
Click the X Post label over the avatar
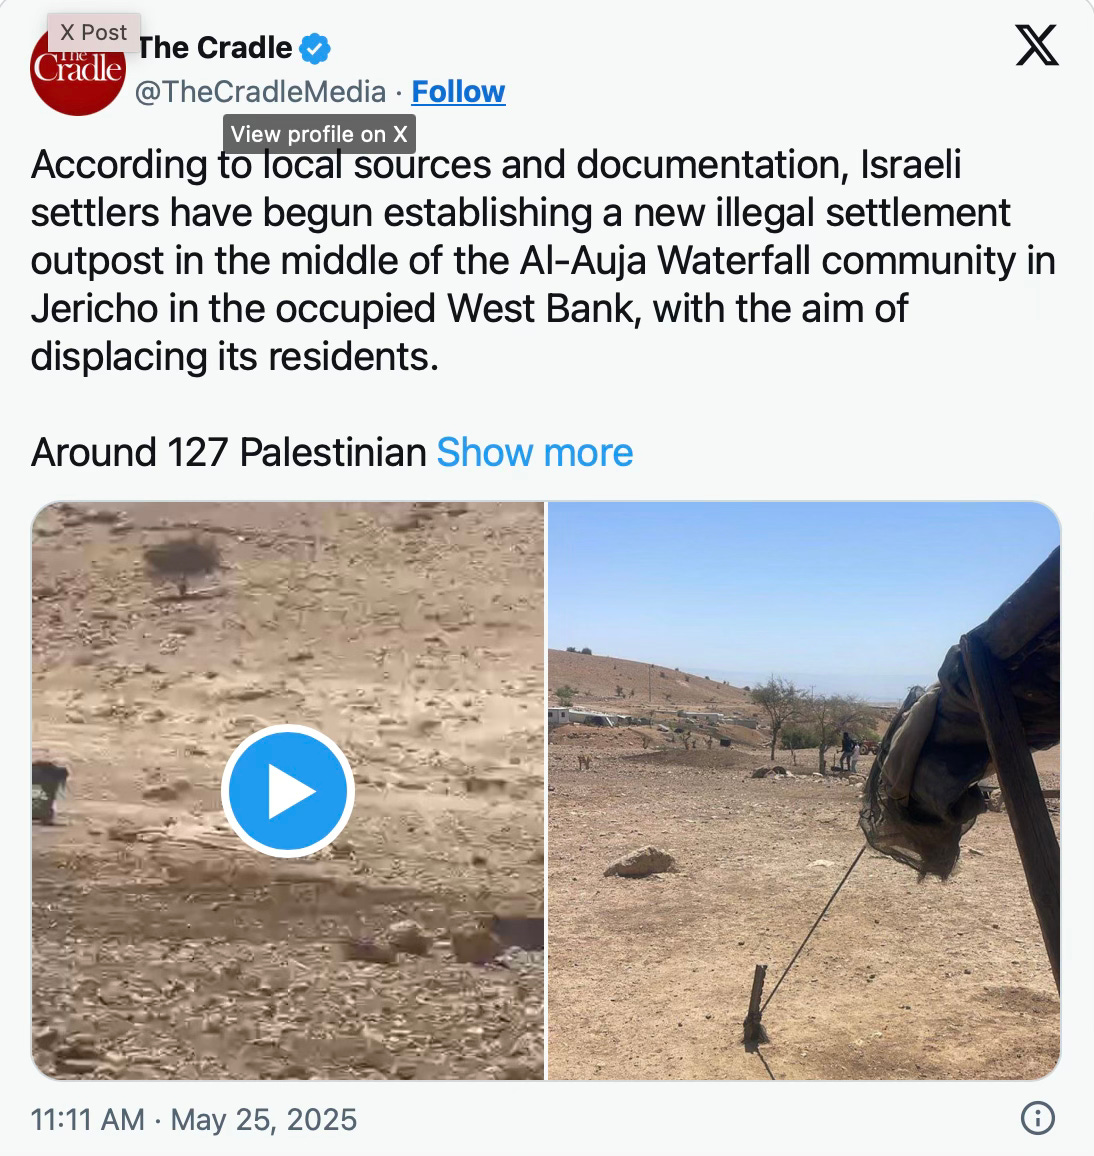(94, 32)
